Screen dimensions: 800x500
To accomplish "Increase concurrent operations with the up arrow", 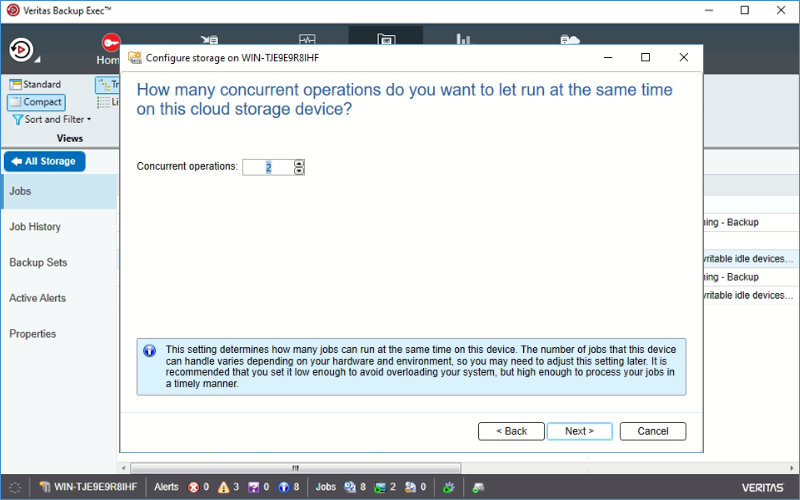I will tap(299, 163).
